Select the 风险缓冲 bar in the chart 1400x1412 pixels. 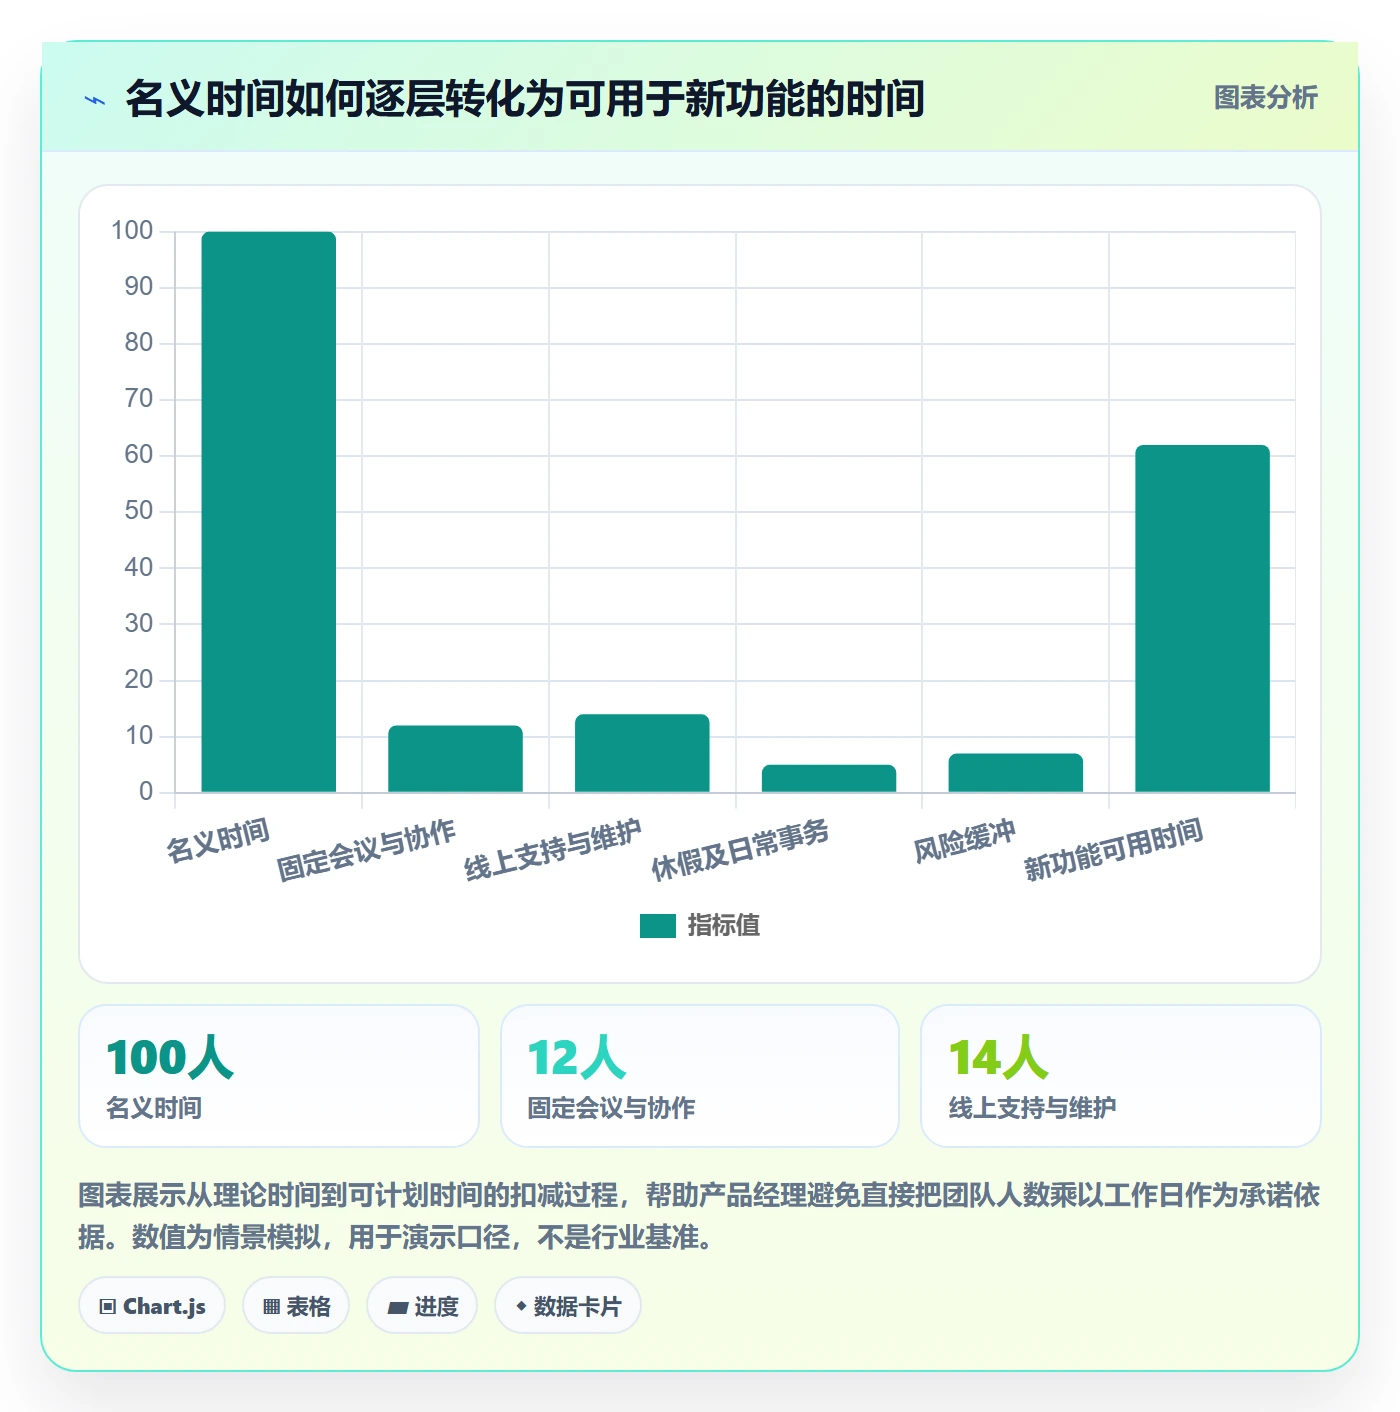pyautogui.click(x=1015, y=773)
